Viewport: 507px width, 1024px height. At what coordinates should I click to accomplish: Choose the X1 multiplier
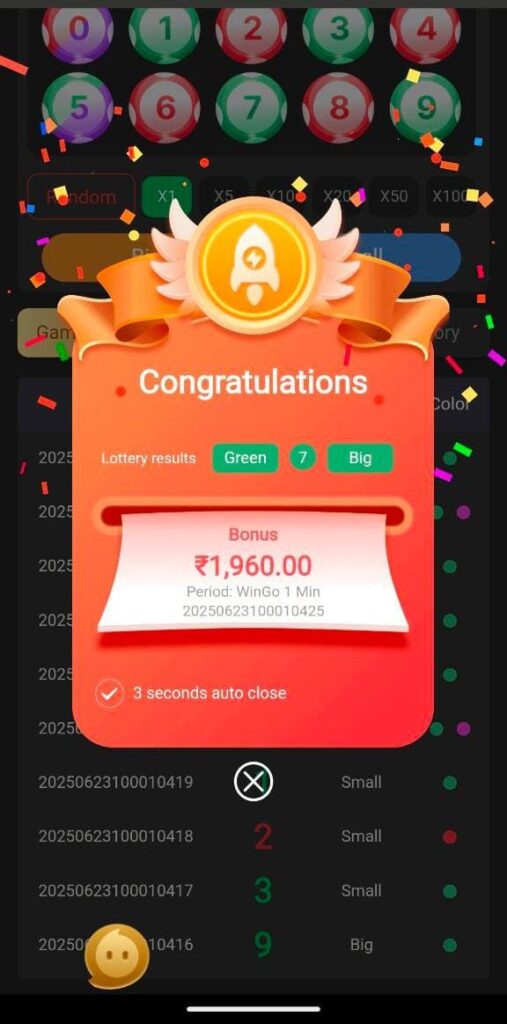[167, 196]
